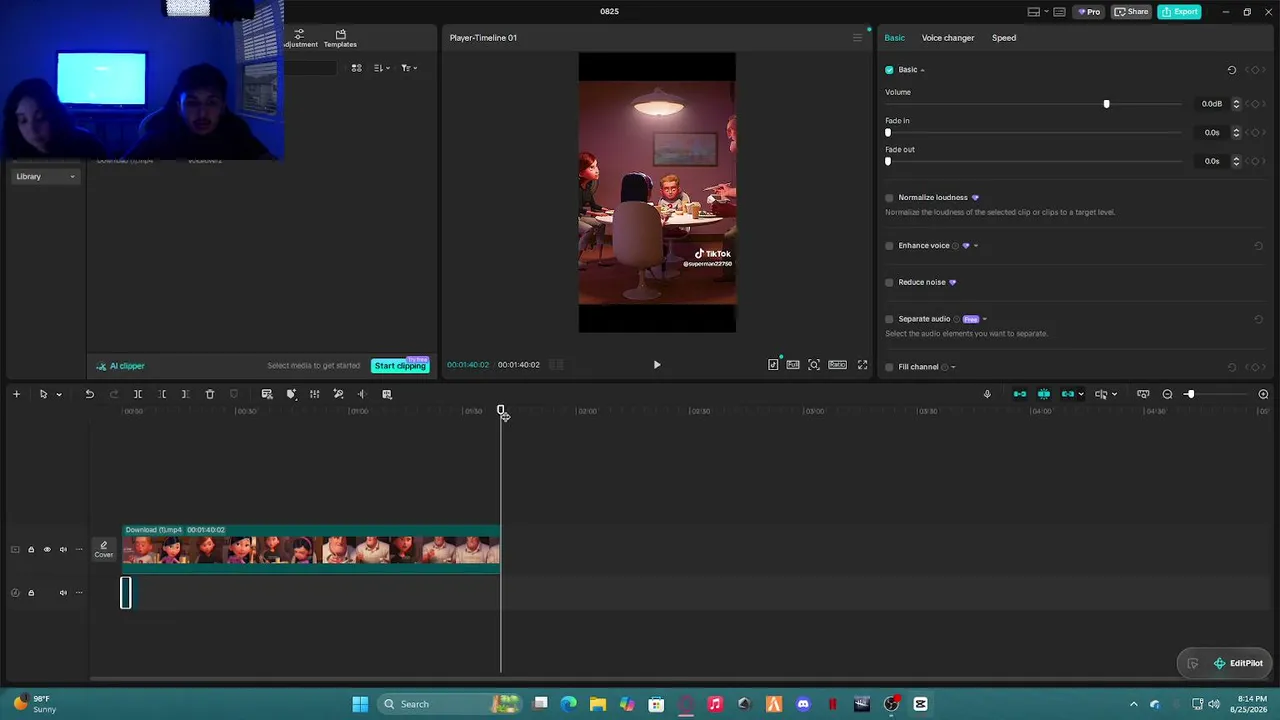Click the Ratio button in the player
Image resolution: width=1280 pixels, height=720 pixels.
pyautogui.click(x=837, y=365)
